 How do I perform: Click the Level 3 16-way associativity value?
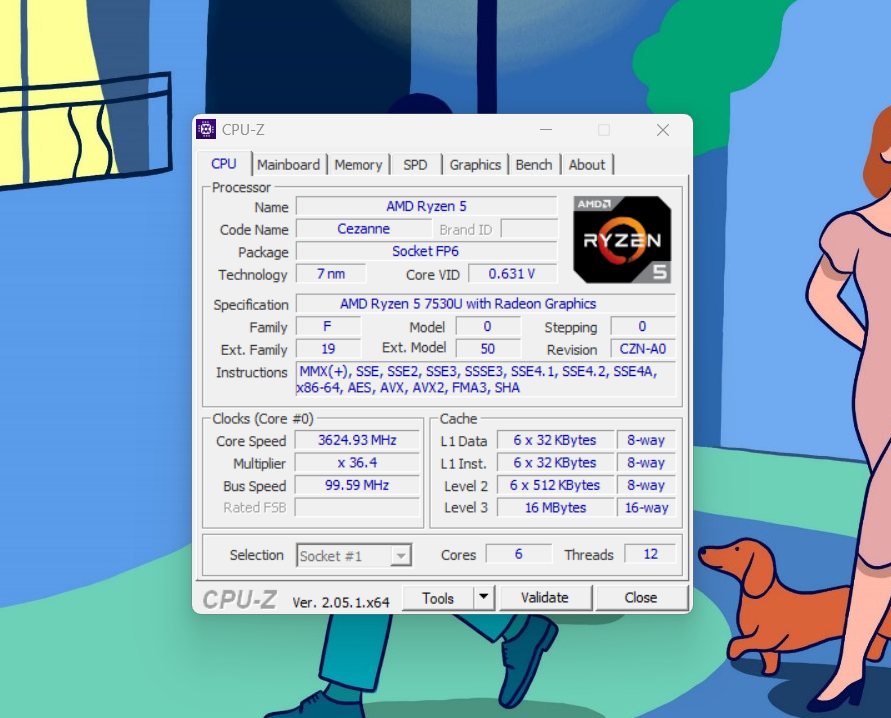point(646,507)
